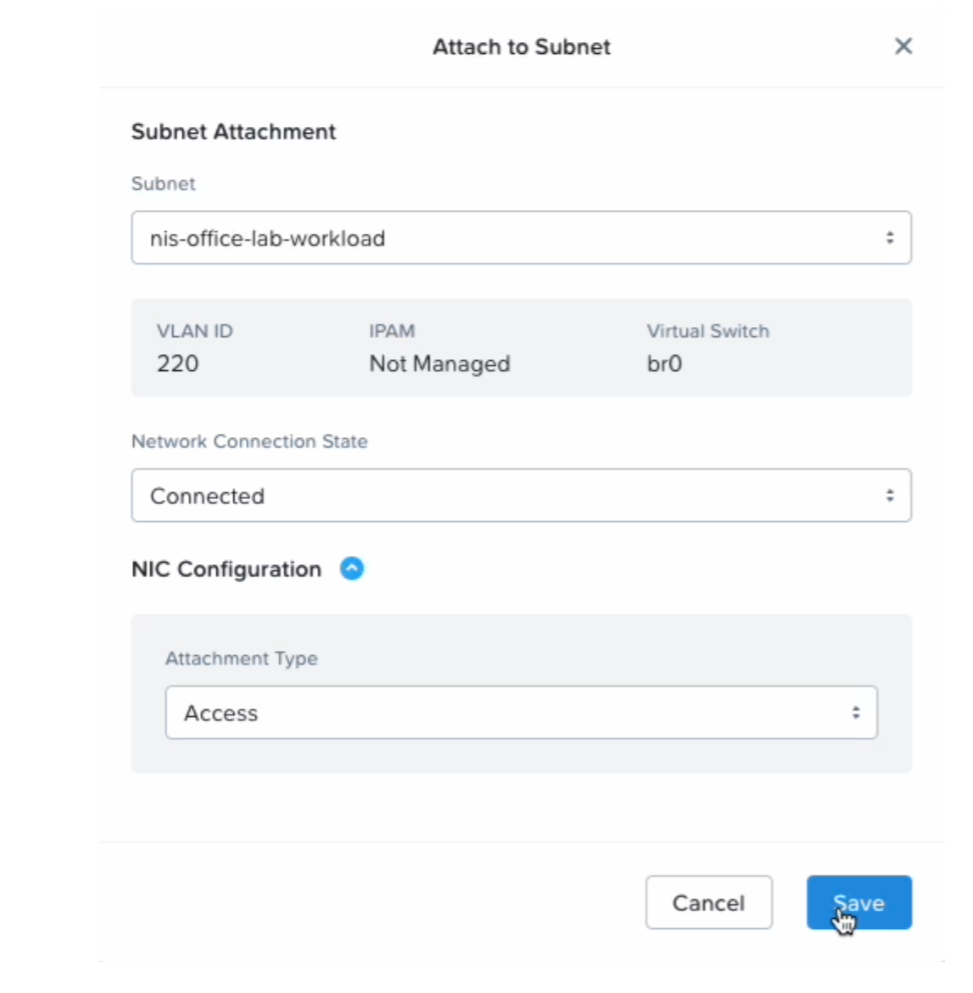The width and height of the screenshot is (973, 993).
Task: Open the Attachment Type dropdown
Action: 520,713
